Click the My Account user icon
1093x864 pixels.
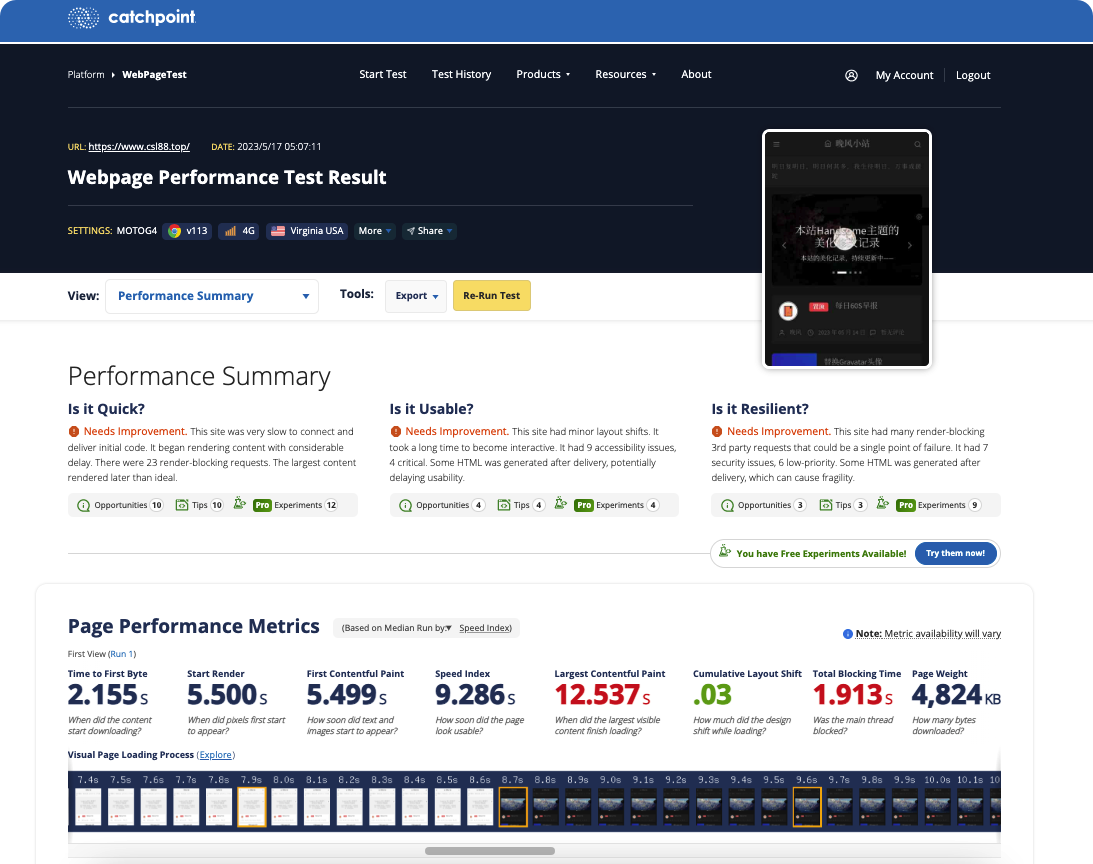coord(851,75)
